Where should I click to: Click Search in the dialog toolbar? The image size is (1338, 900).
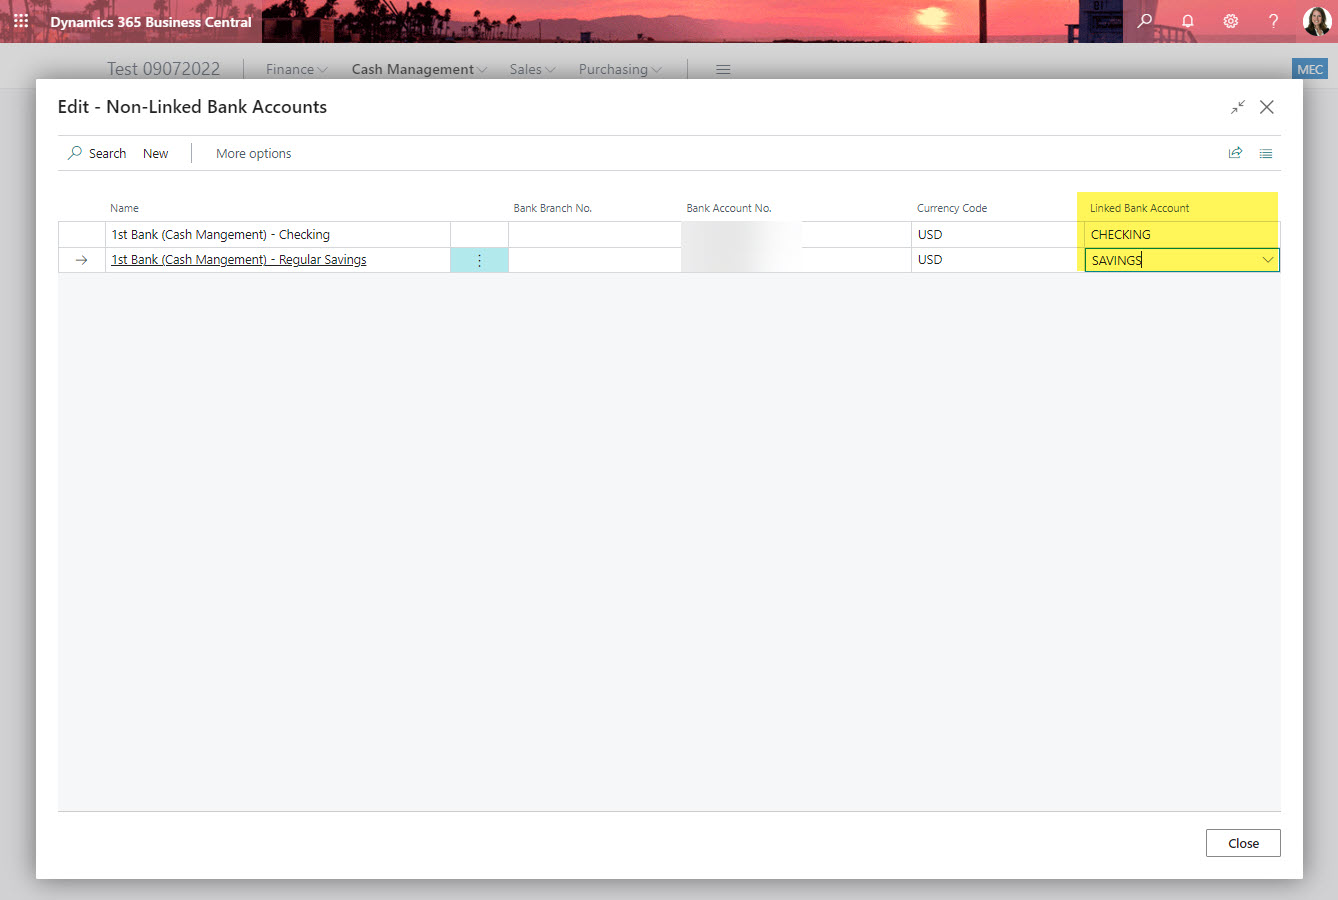click(97, 153)
